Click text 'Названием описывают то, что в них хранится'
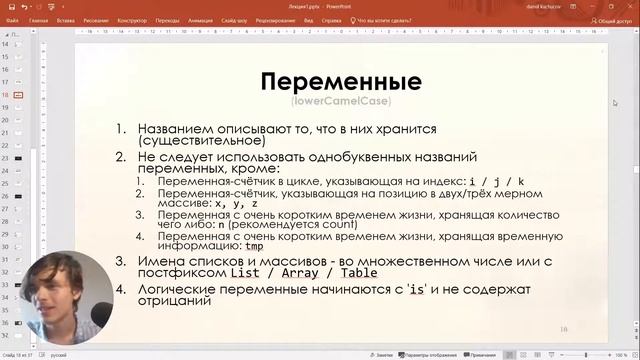 (287, 129)
